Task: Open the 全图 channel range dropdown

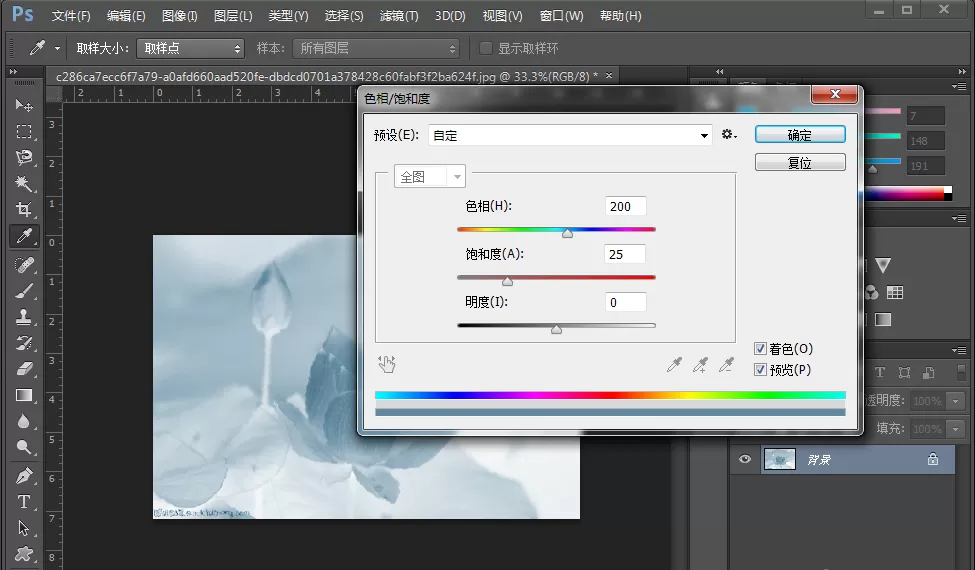Action: (430, 177)
